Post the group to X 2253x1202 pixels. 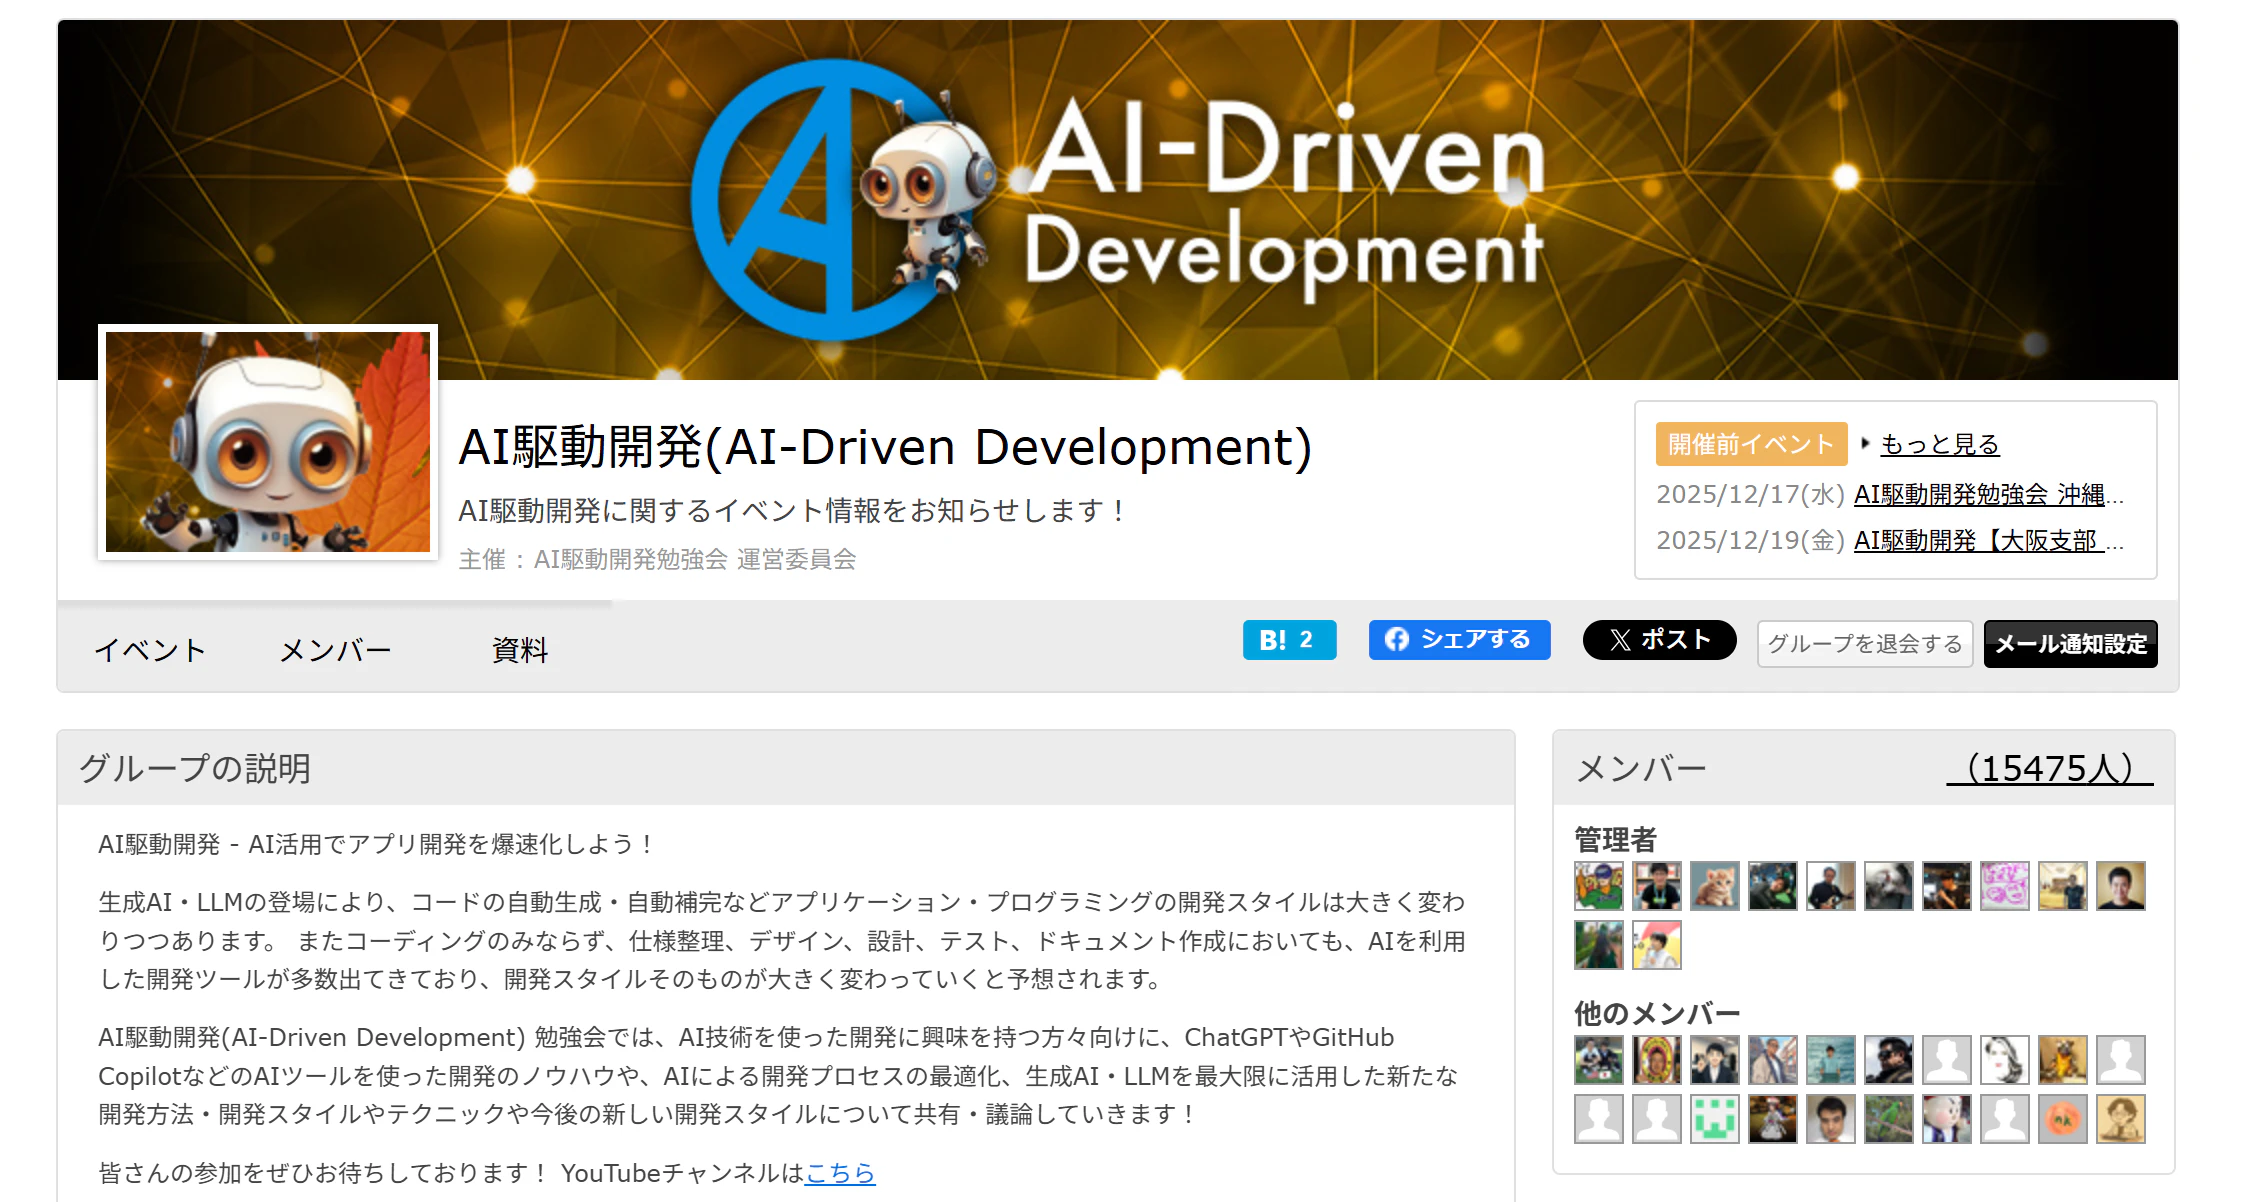pos(1658,640)
